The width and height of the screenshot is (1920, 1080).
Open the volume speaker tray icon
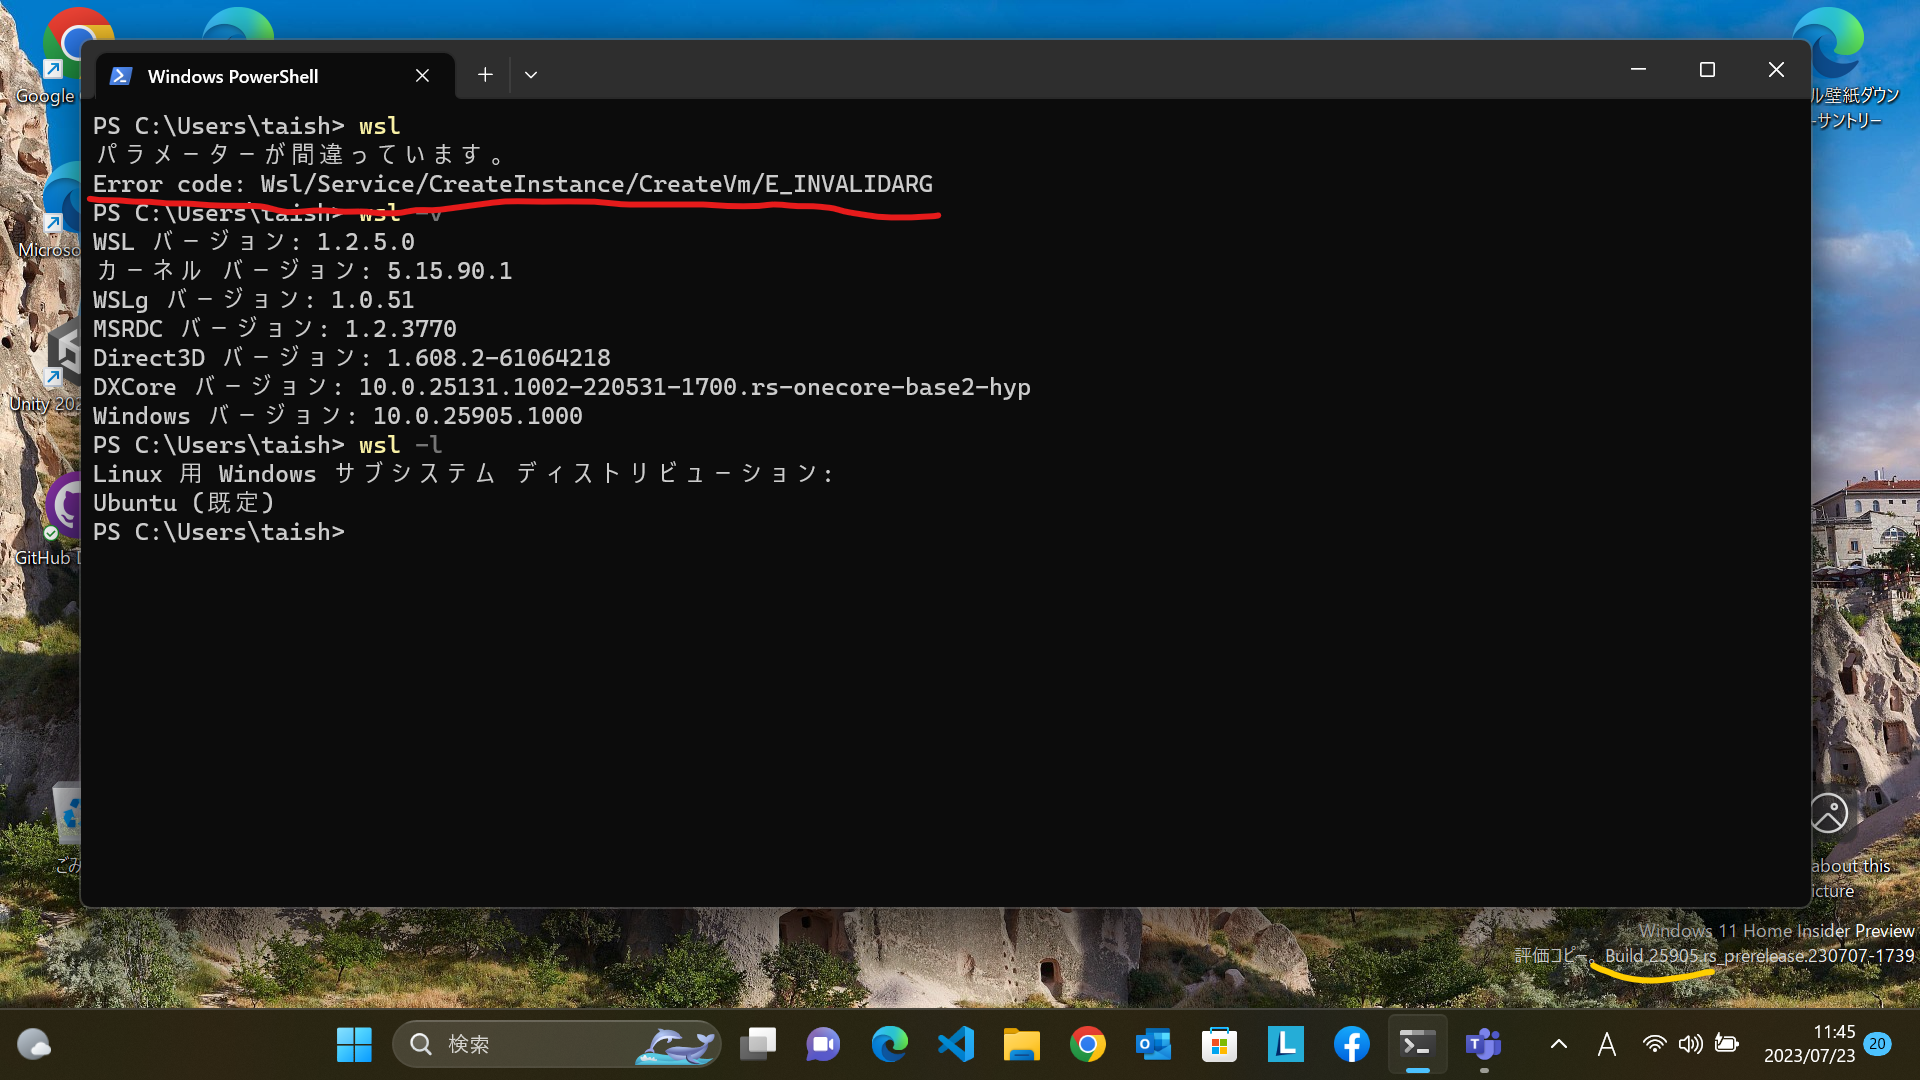pos(1690,1044)
